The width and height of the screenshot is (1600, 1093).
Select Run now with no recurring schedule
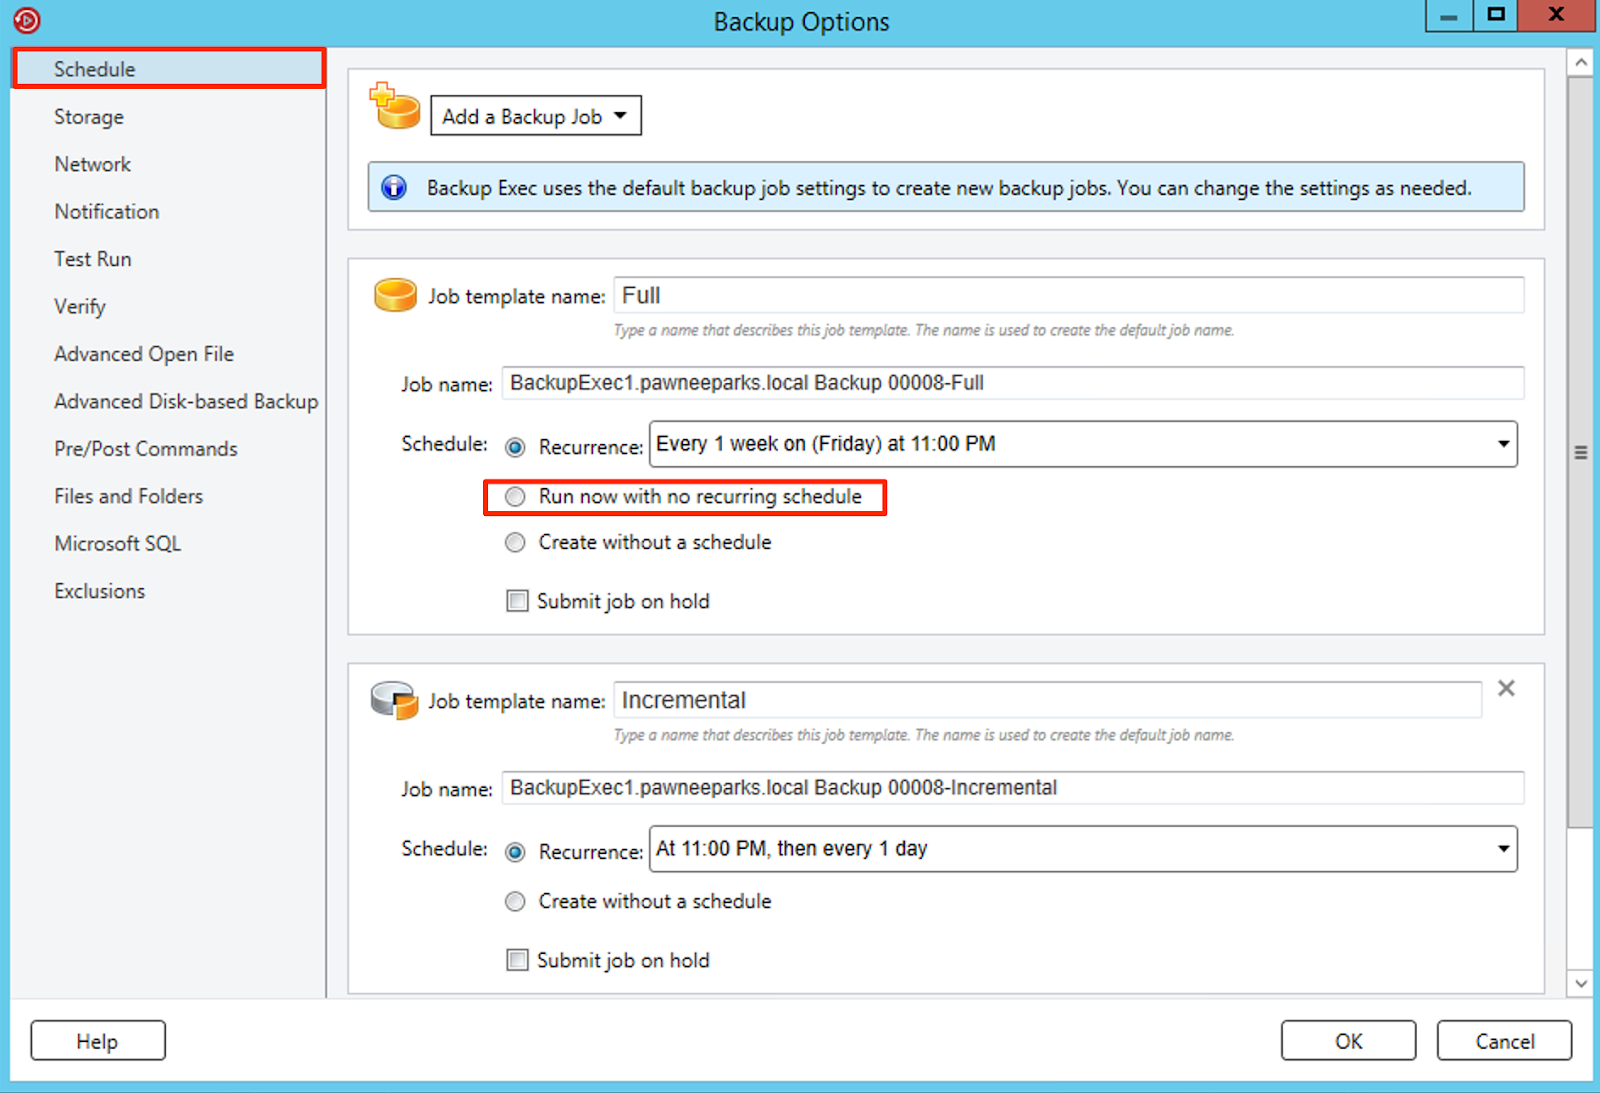click(x=515, y=496)
